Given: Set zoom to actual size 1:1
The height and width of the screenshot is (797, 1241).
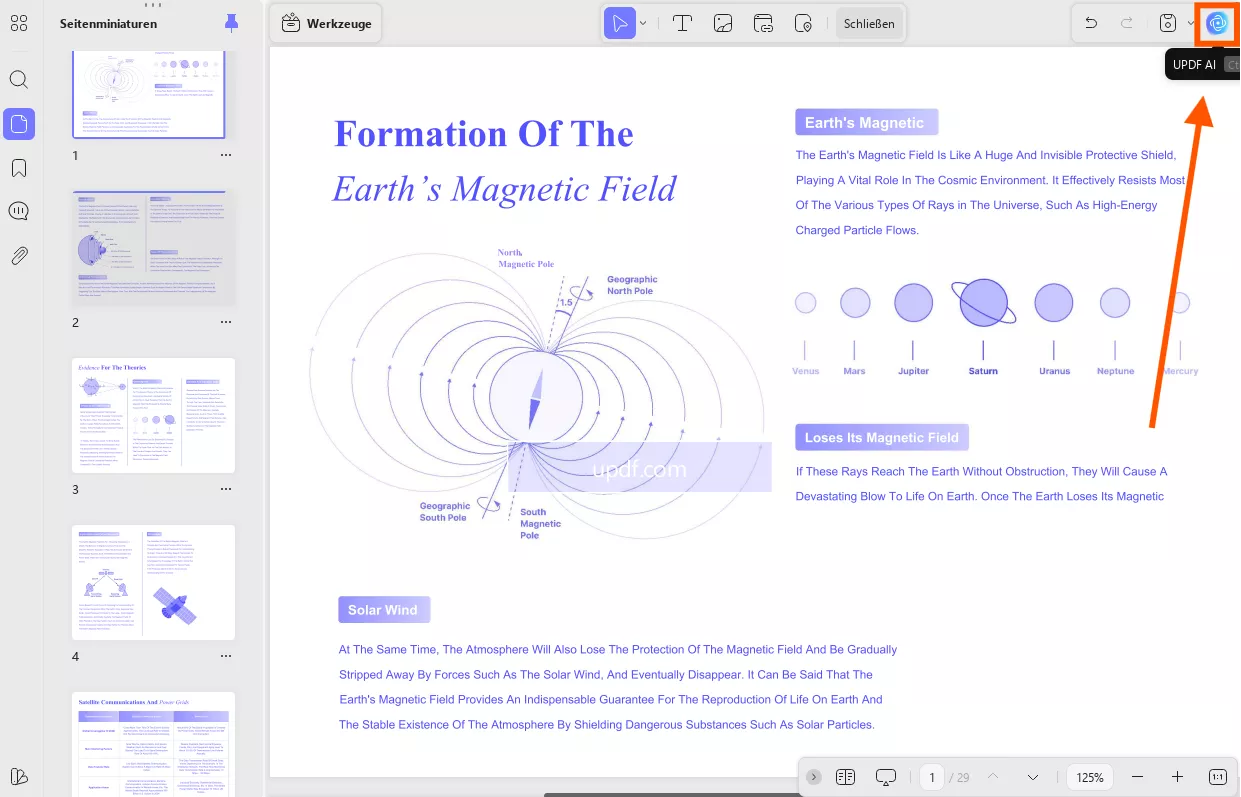Looking at the screenshot, I should [x=1218, y=777].
